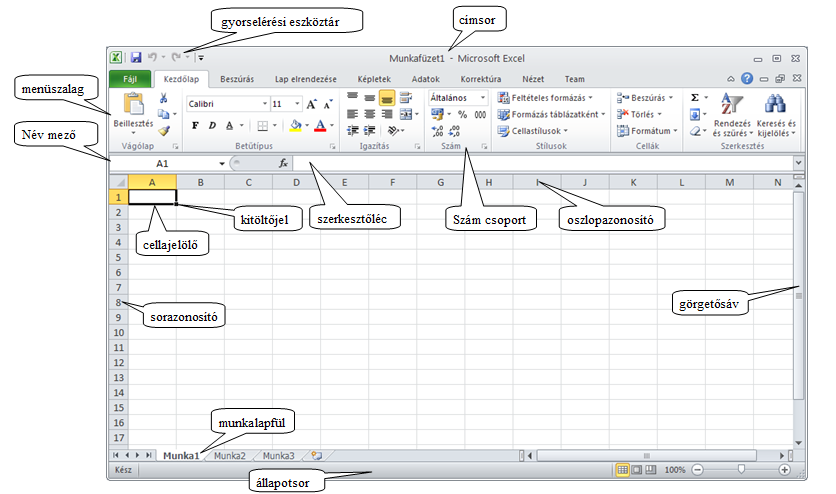Decrease font size with the small A icon
Image resolution: width=836 pixels, height=494 pixels.
328,104
